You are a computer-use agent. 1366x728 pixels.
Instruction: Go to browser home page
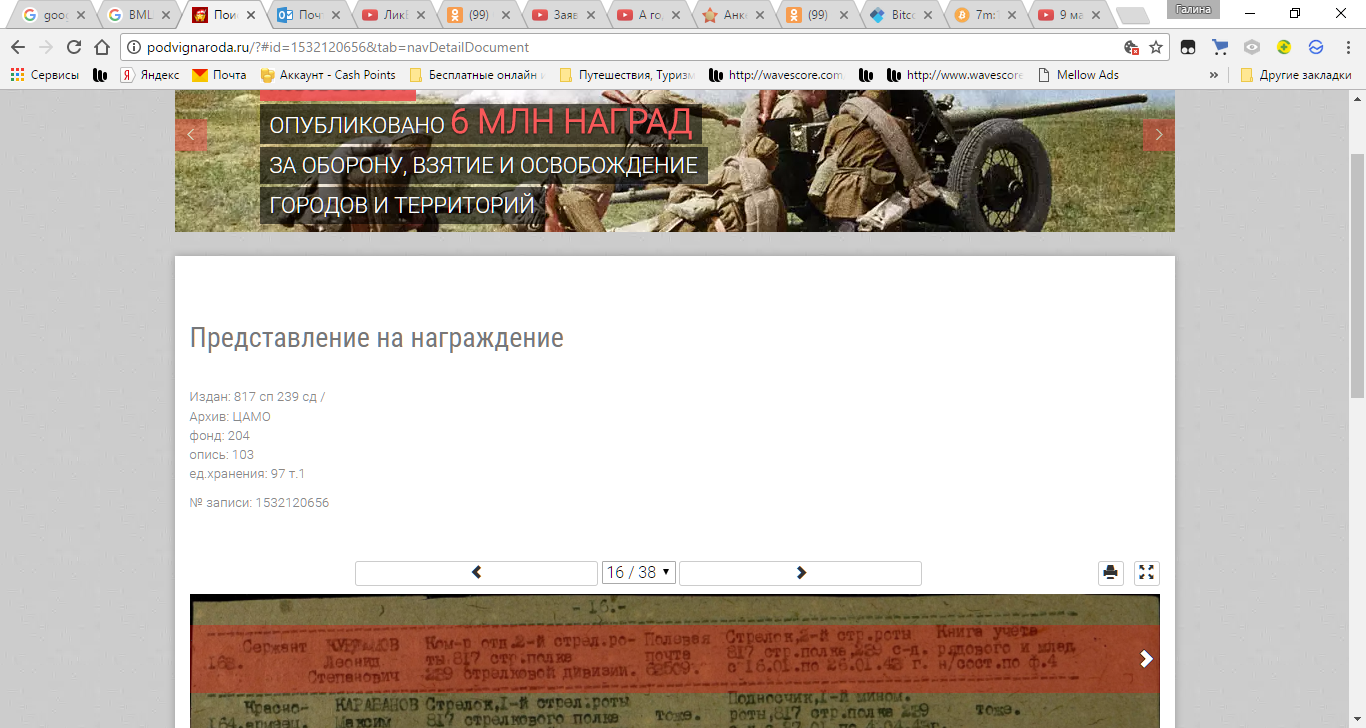tap(101, 47)
